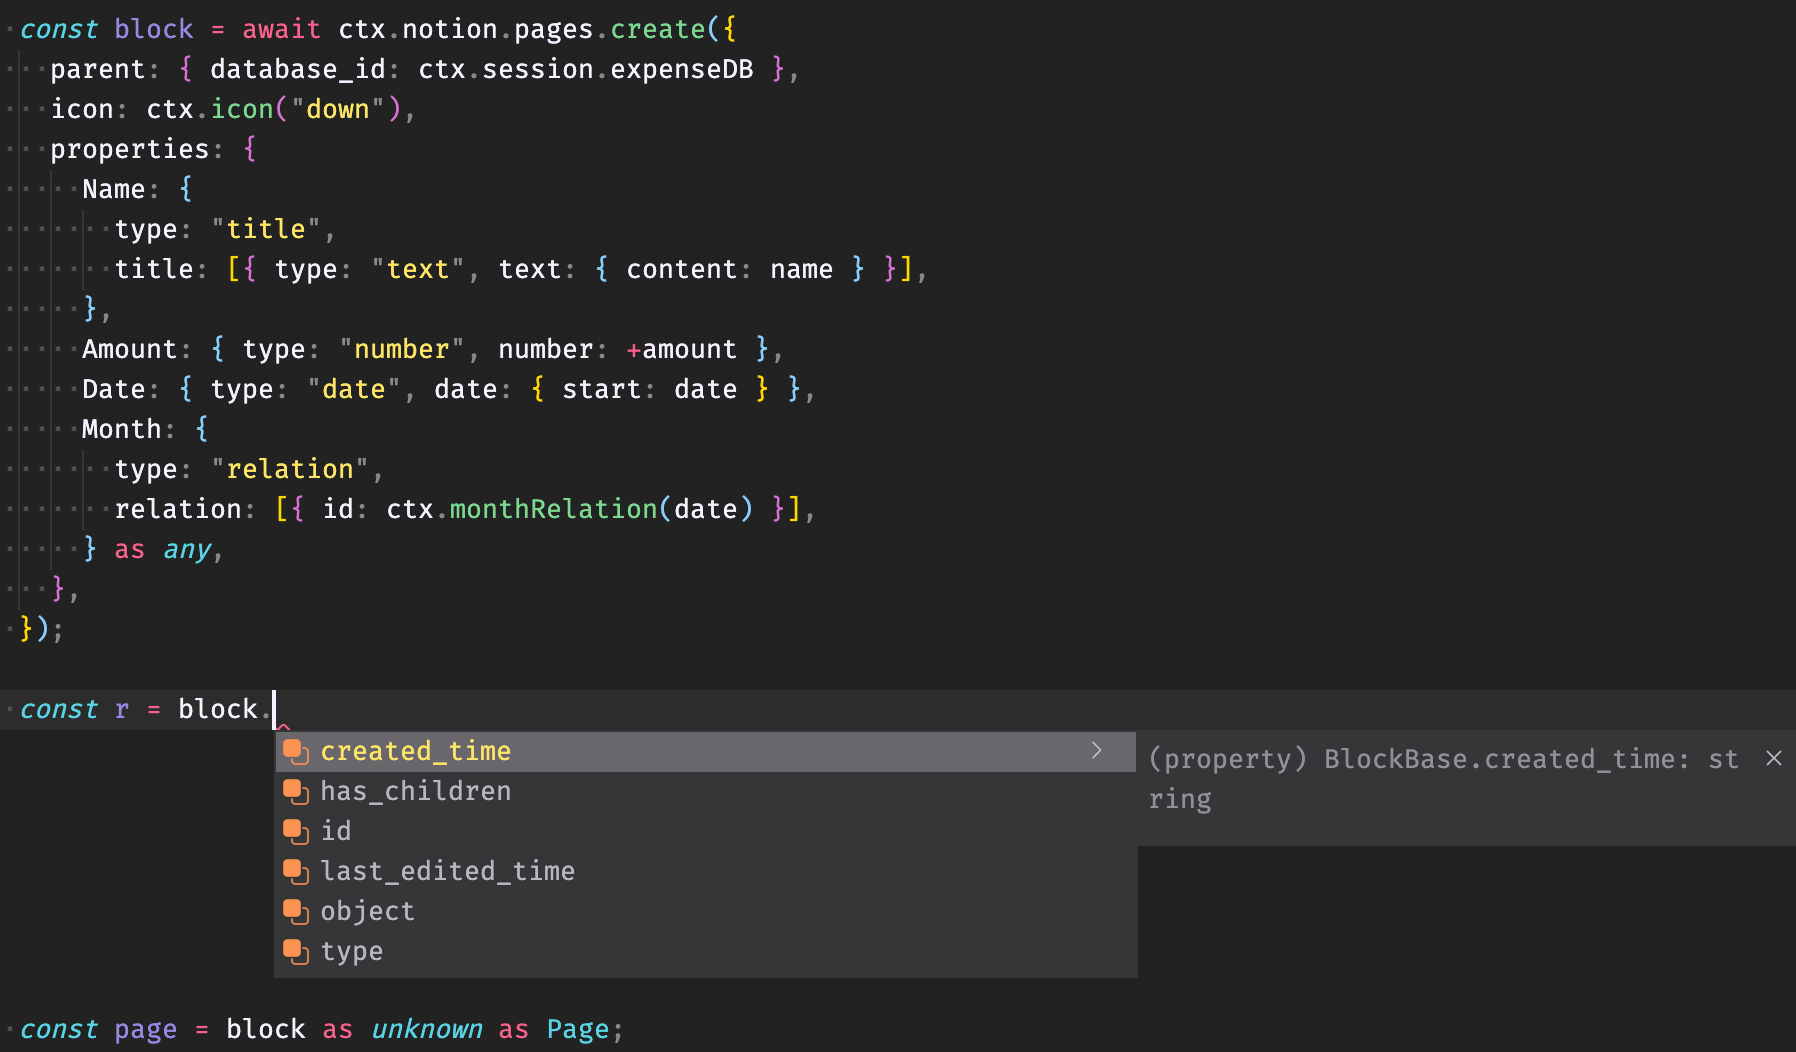Image resolution: width=1796 pixels, height=1052 pixels.
Task: Place cursor after block. on the const r line
Action: [276, 709]
